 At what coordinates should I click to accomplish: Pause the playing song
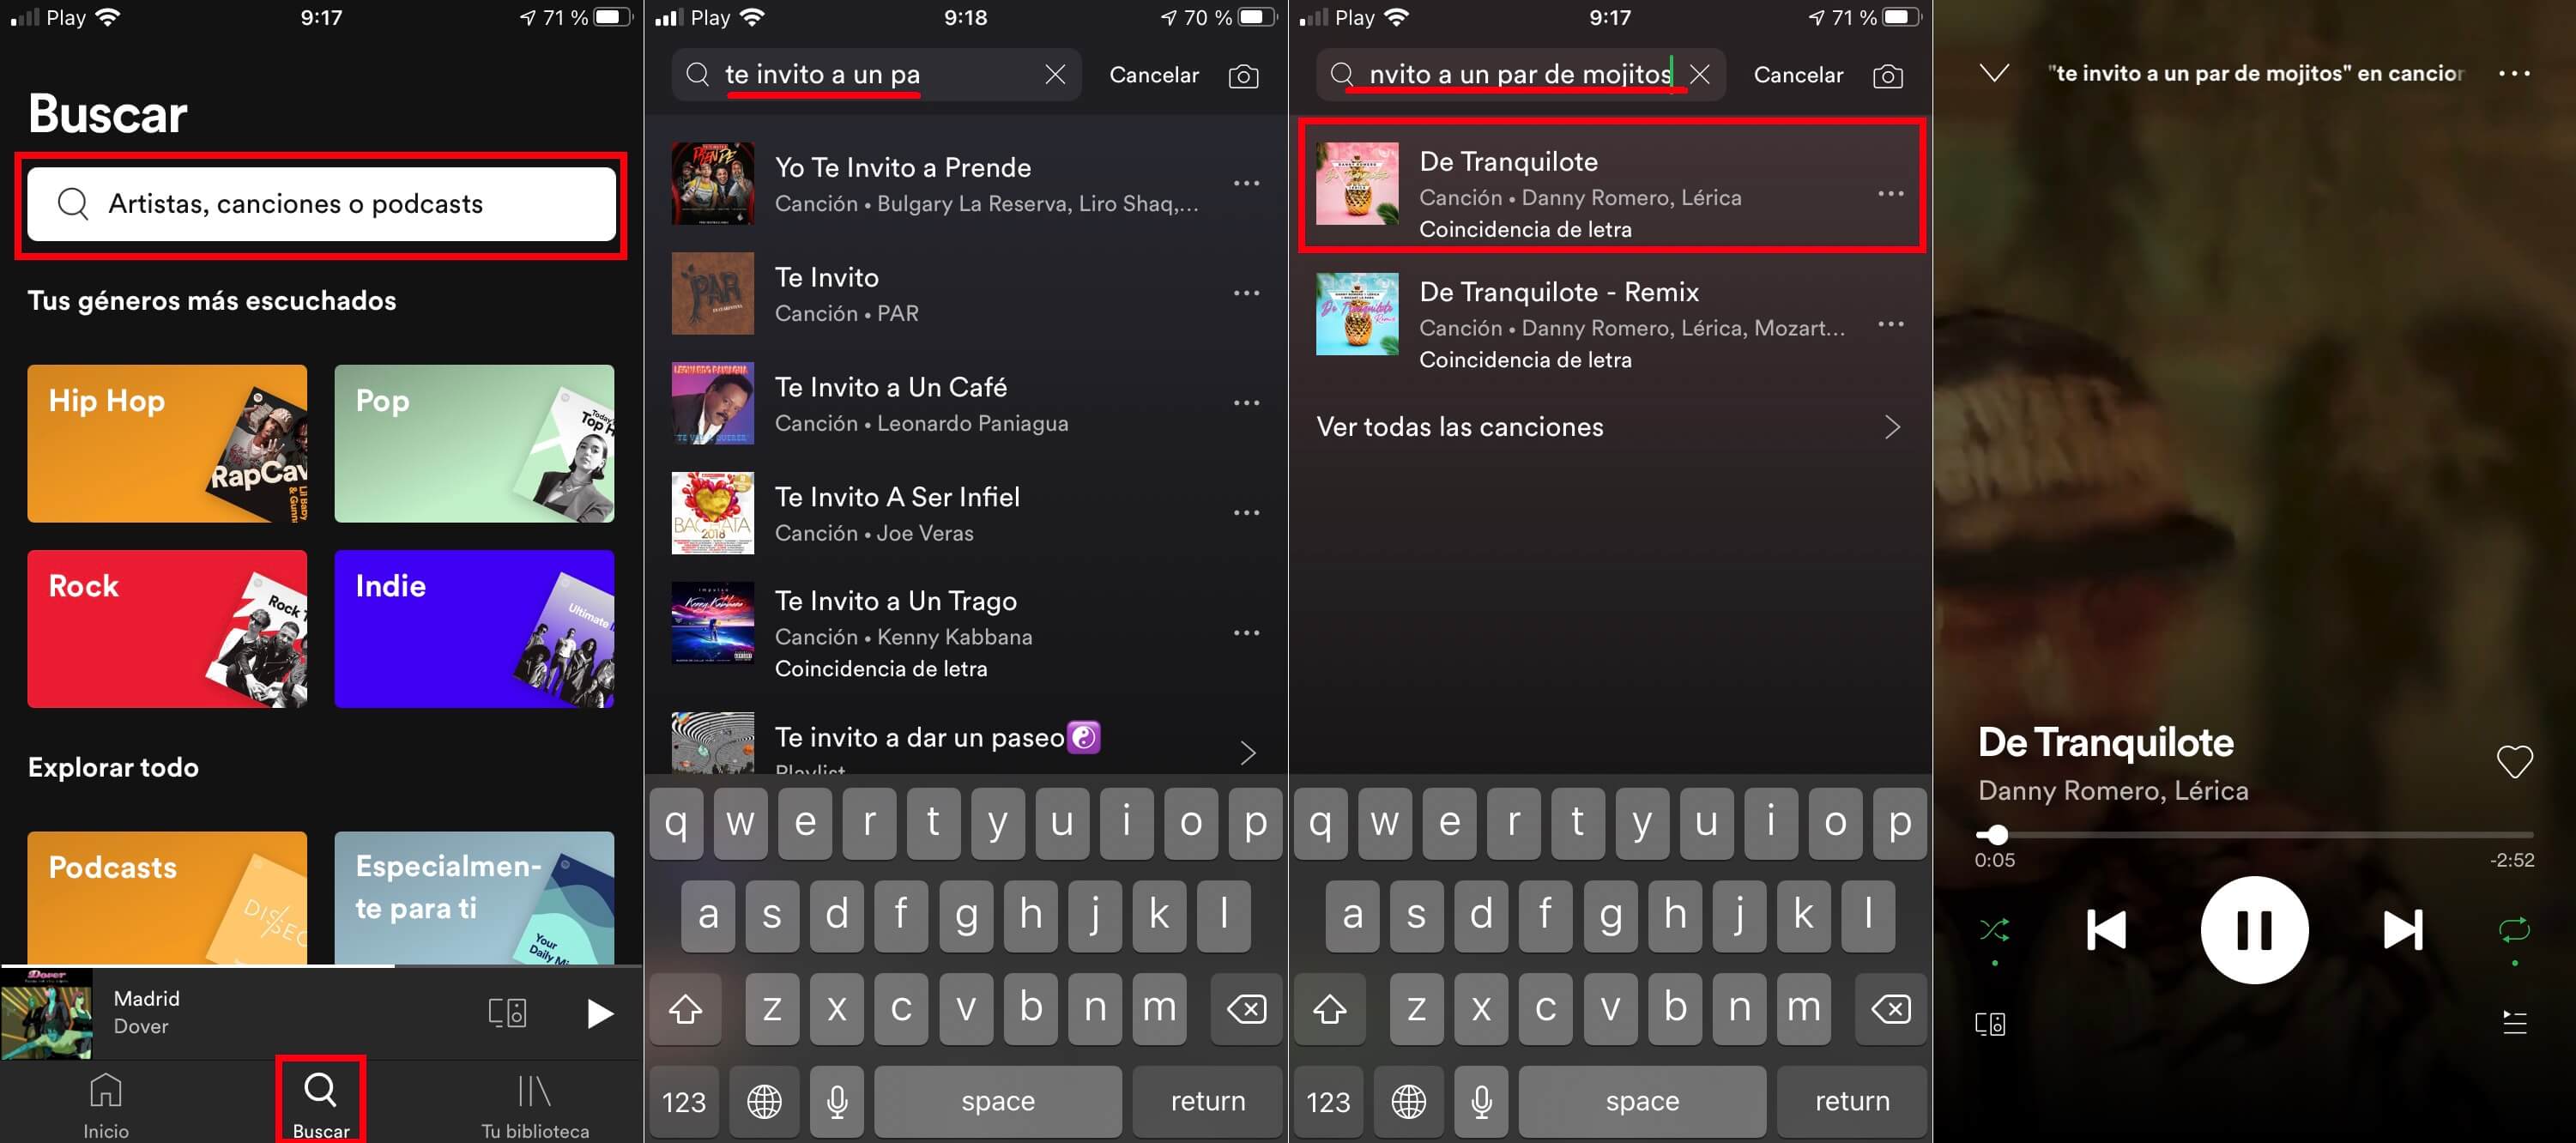[2254, 930]
